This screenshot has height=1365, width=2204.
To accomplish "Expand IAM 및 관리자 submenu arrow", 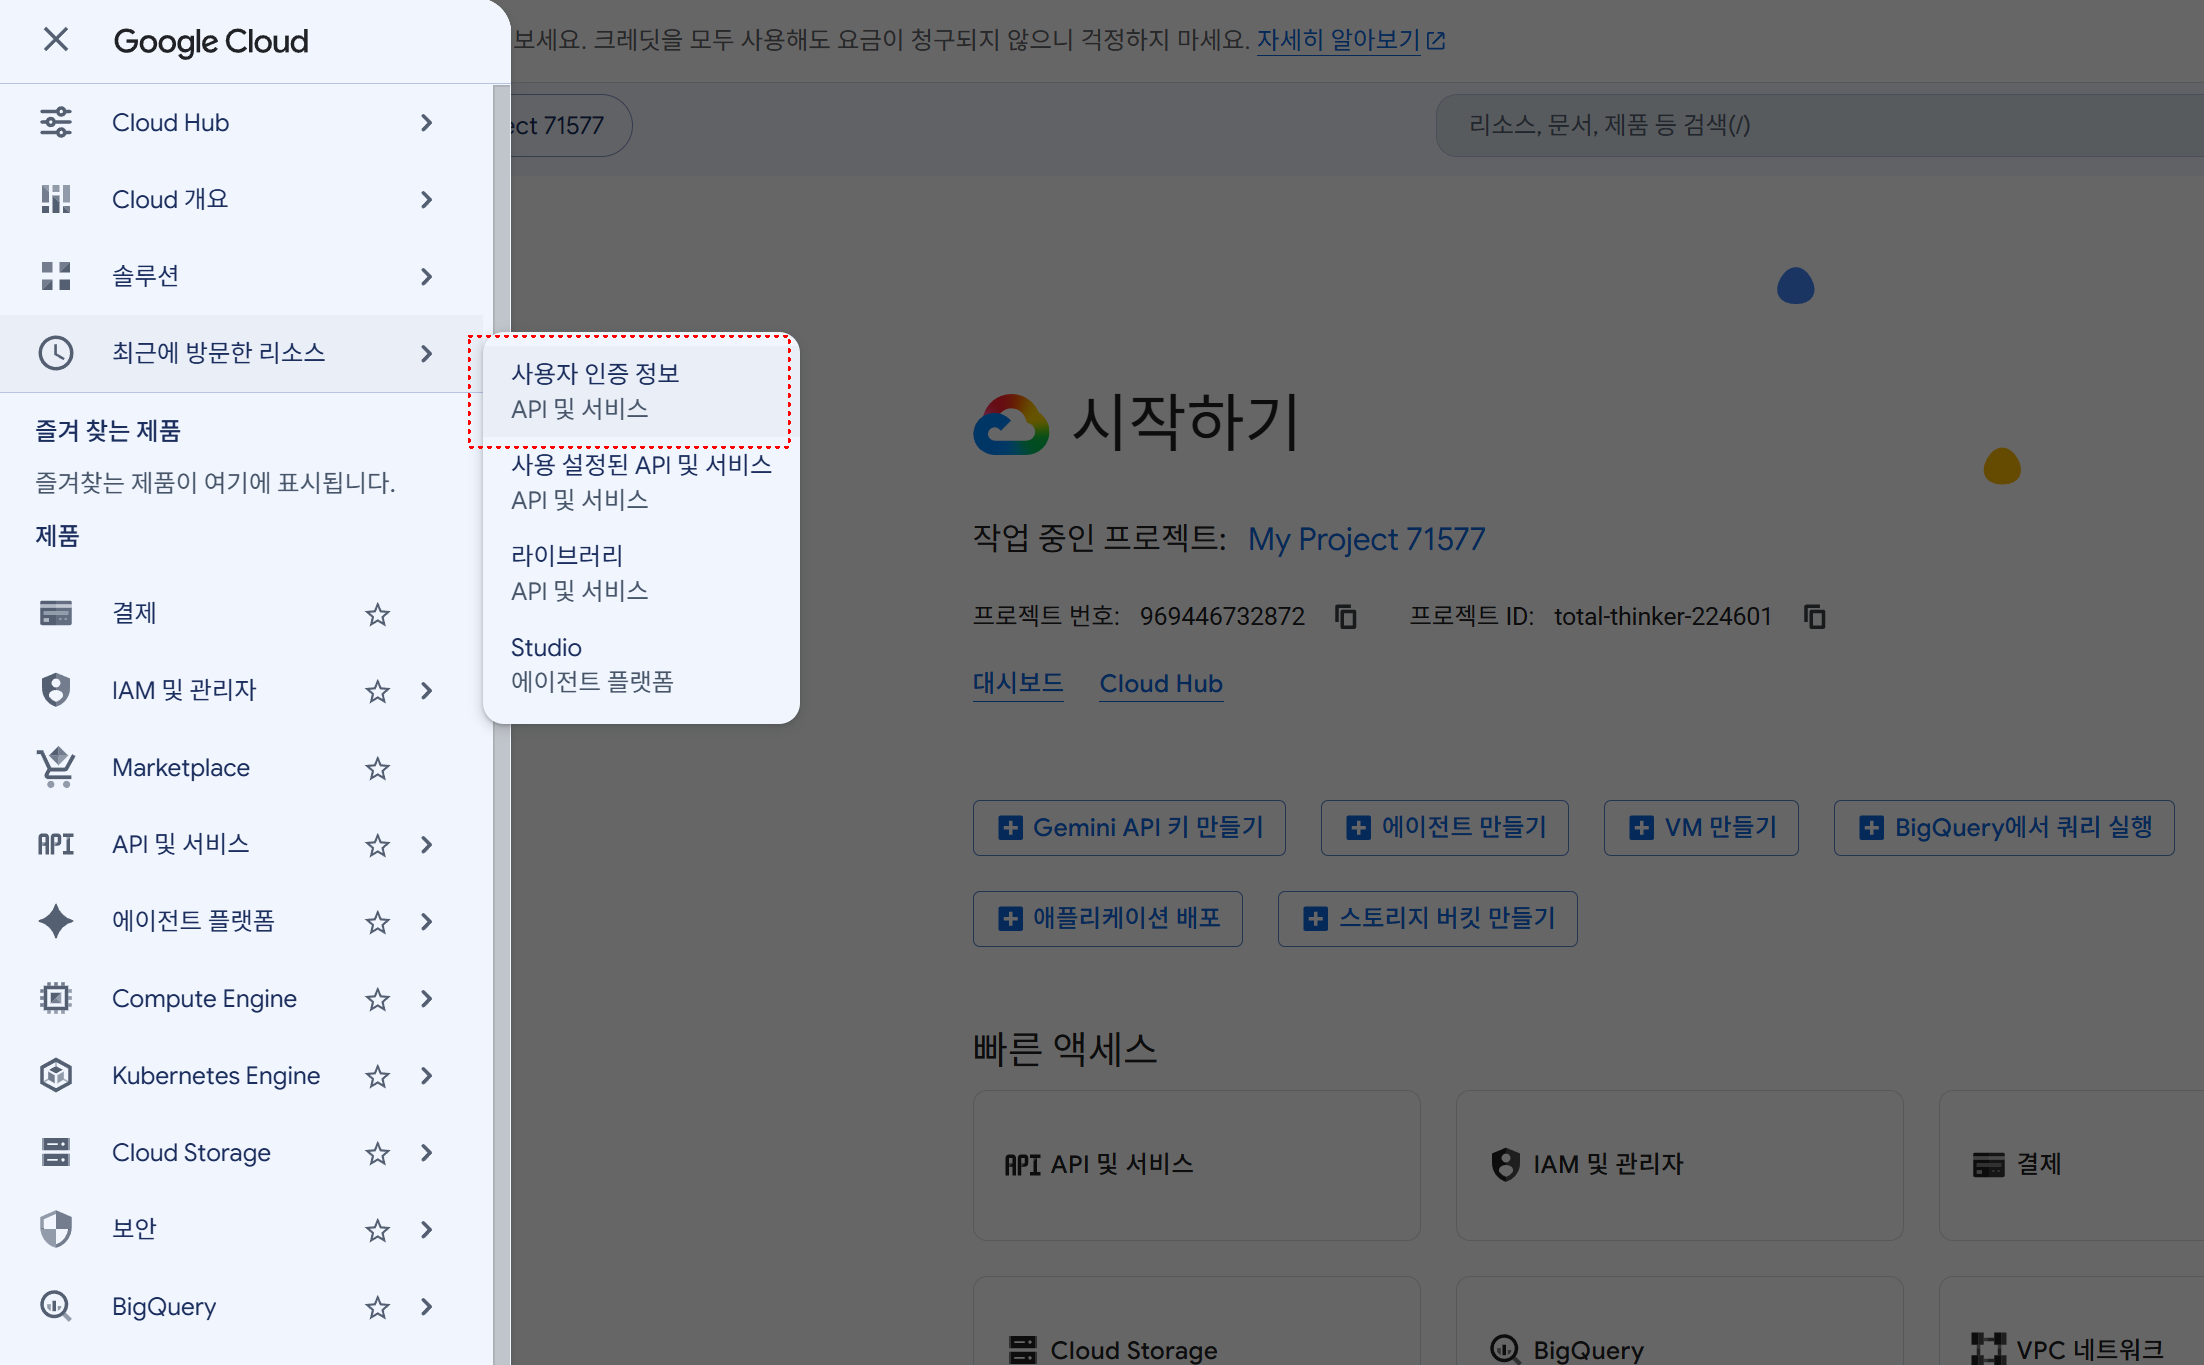I will (427, 691).
